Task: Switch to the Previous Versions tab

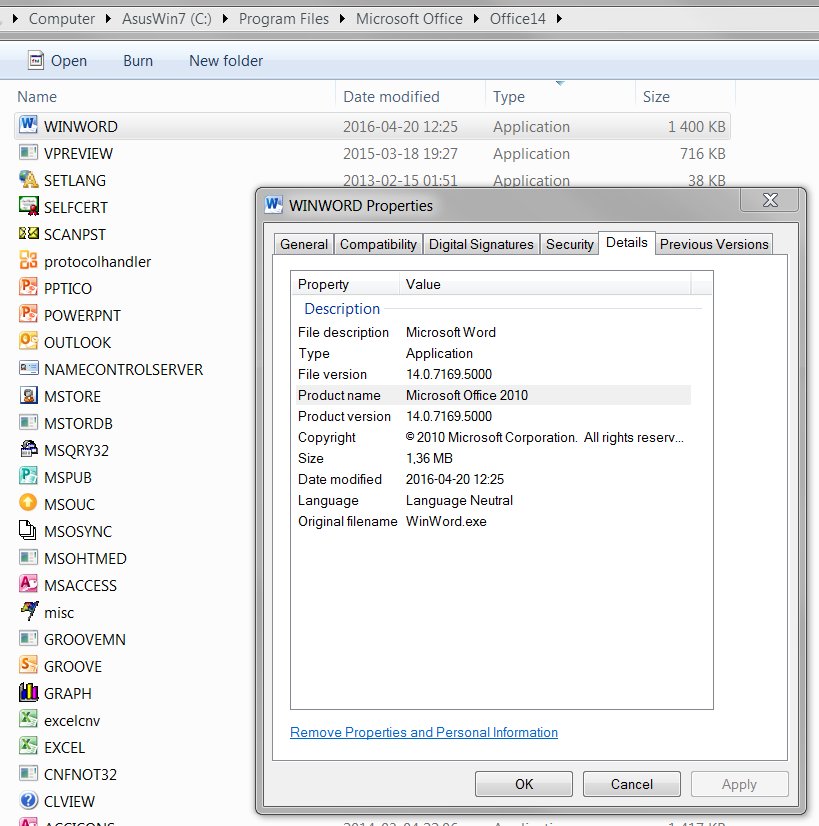Action: pos(714,244)
